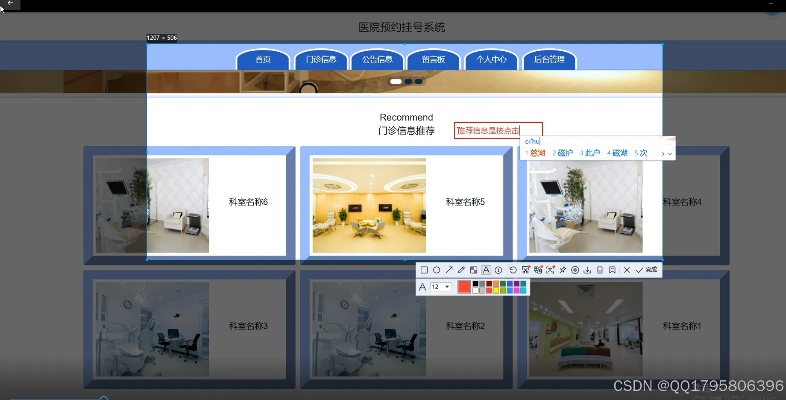The height and width of the screenshot is (400, 786).
Task: Cancel the screenshot with X icon
Action: [627, 270]
